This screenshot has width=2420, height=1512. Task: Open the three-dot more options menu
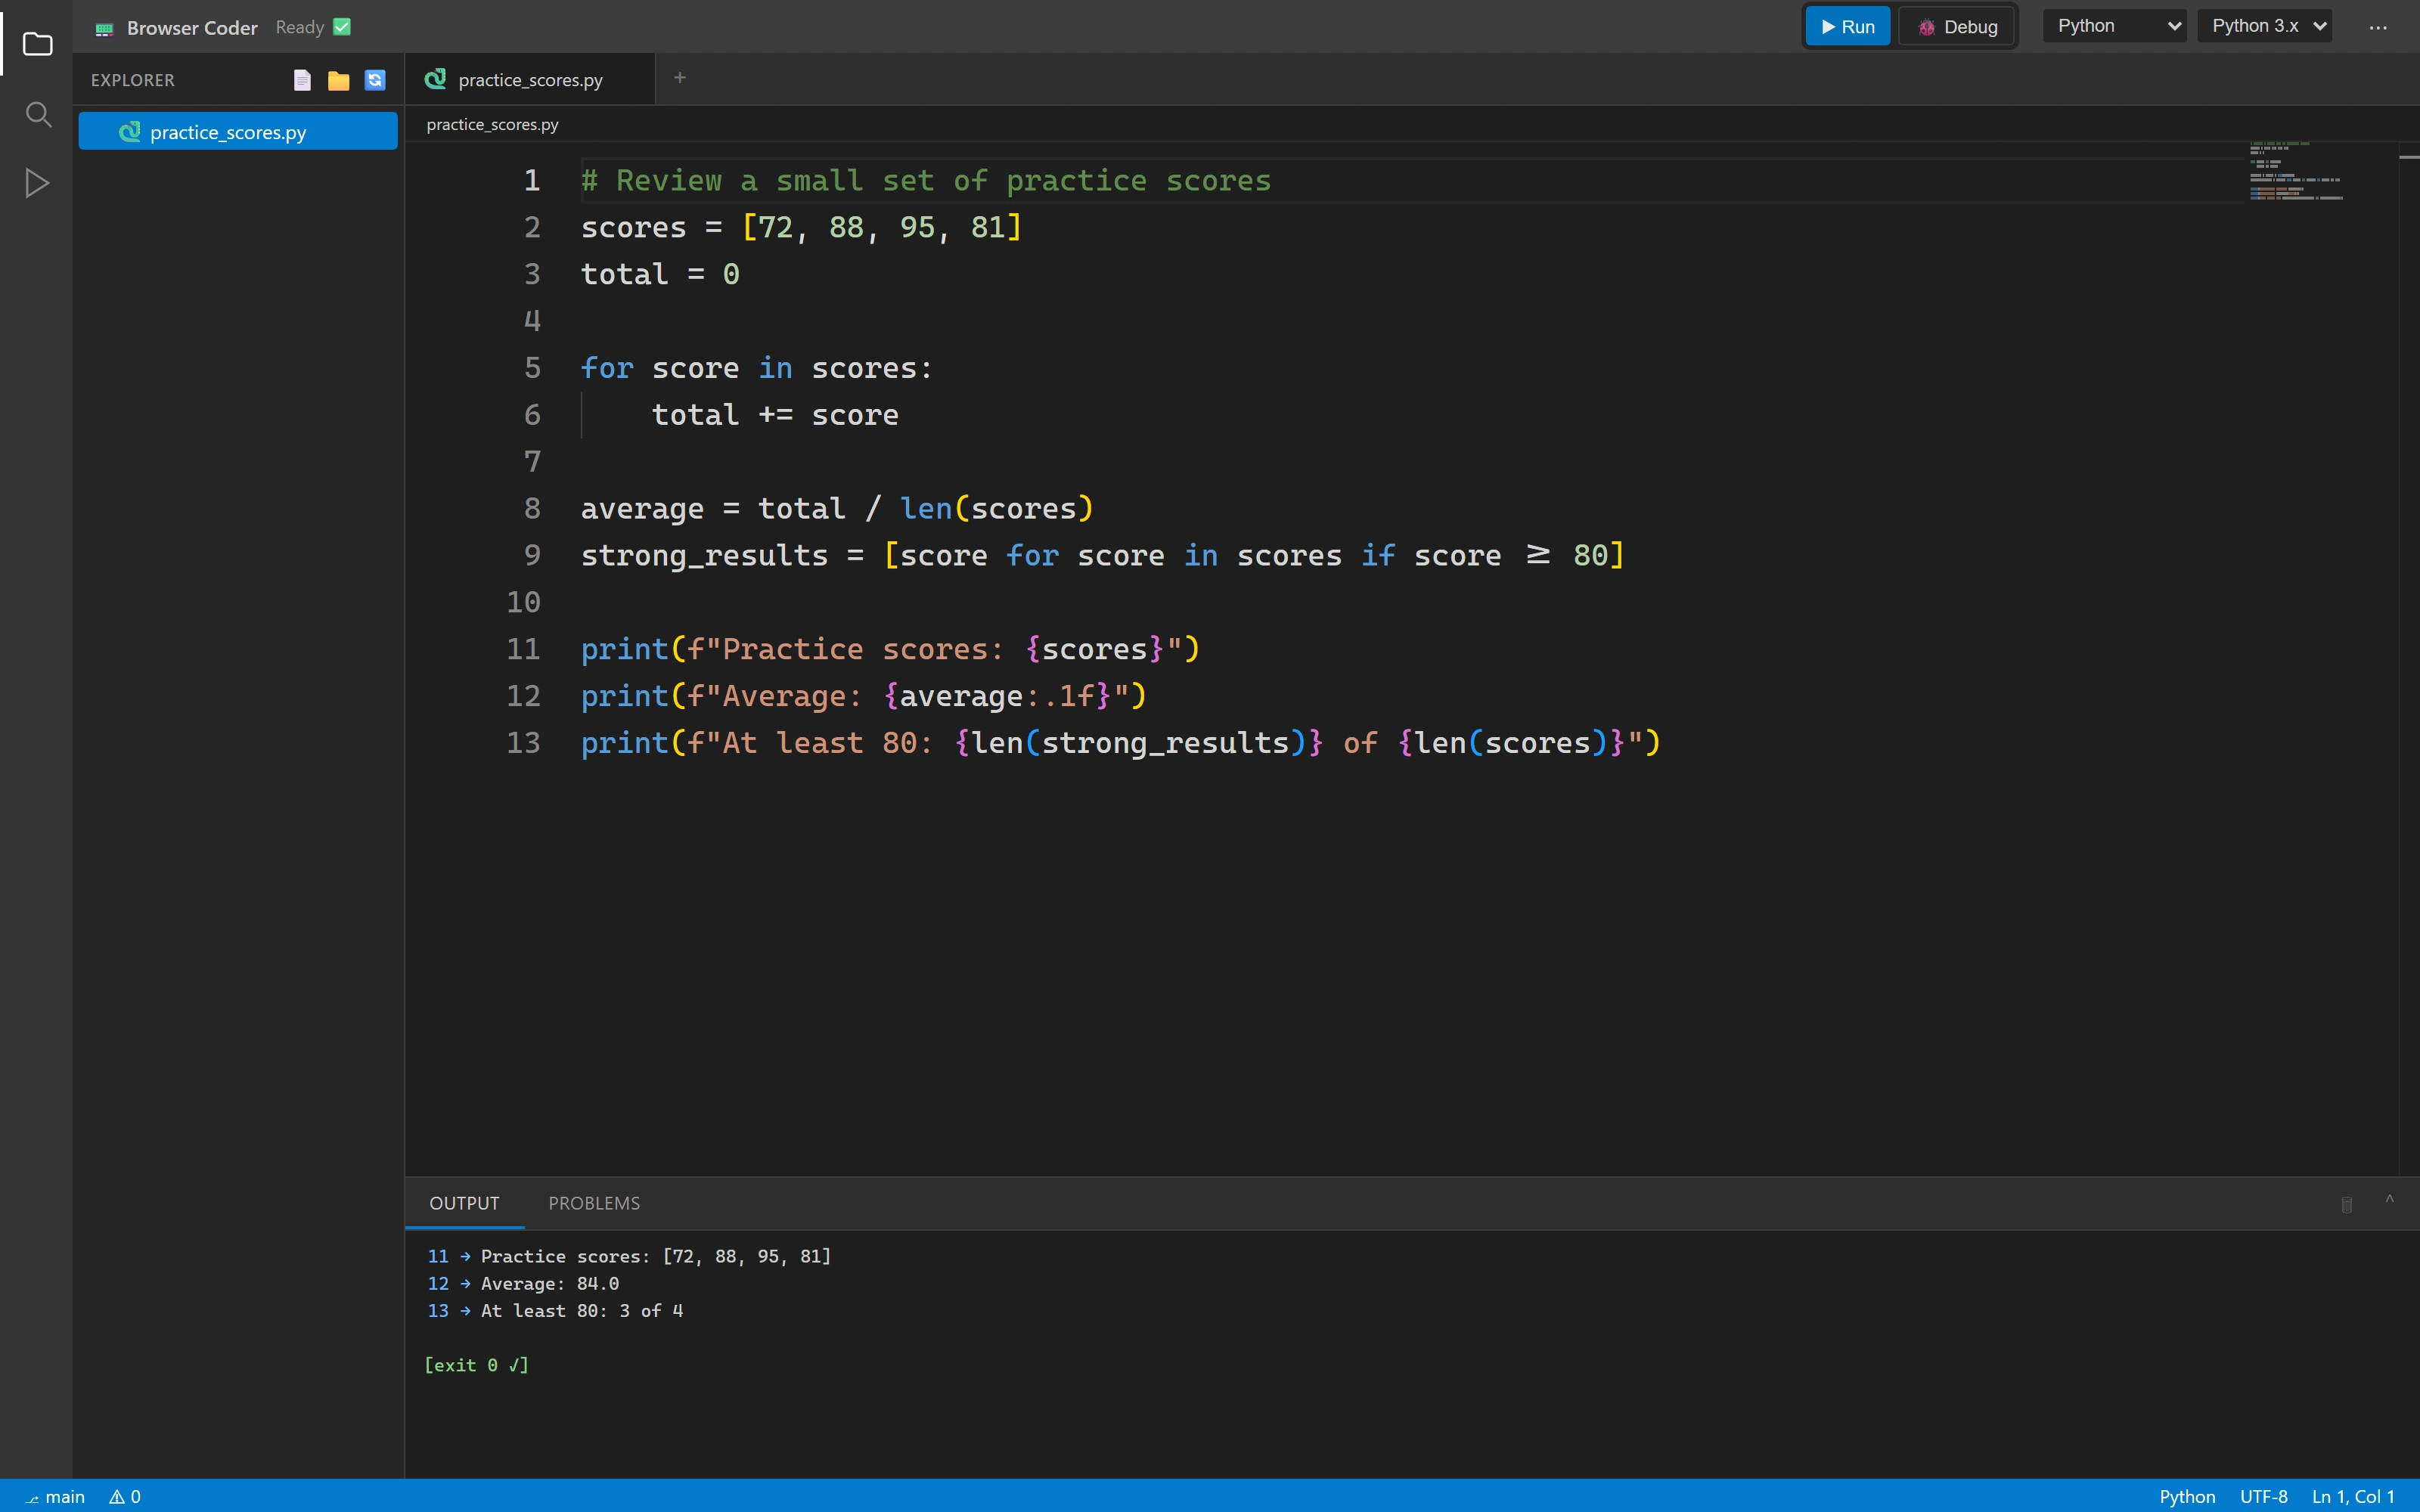[2377, 27]
